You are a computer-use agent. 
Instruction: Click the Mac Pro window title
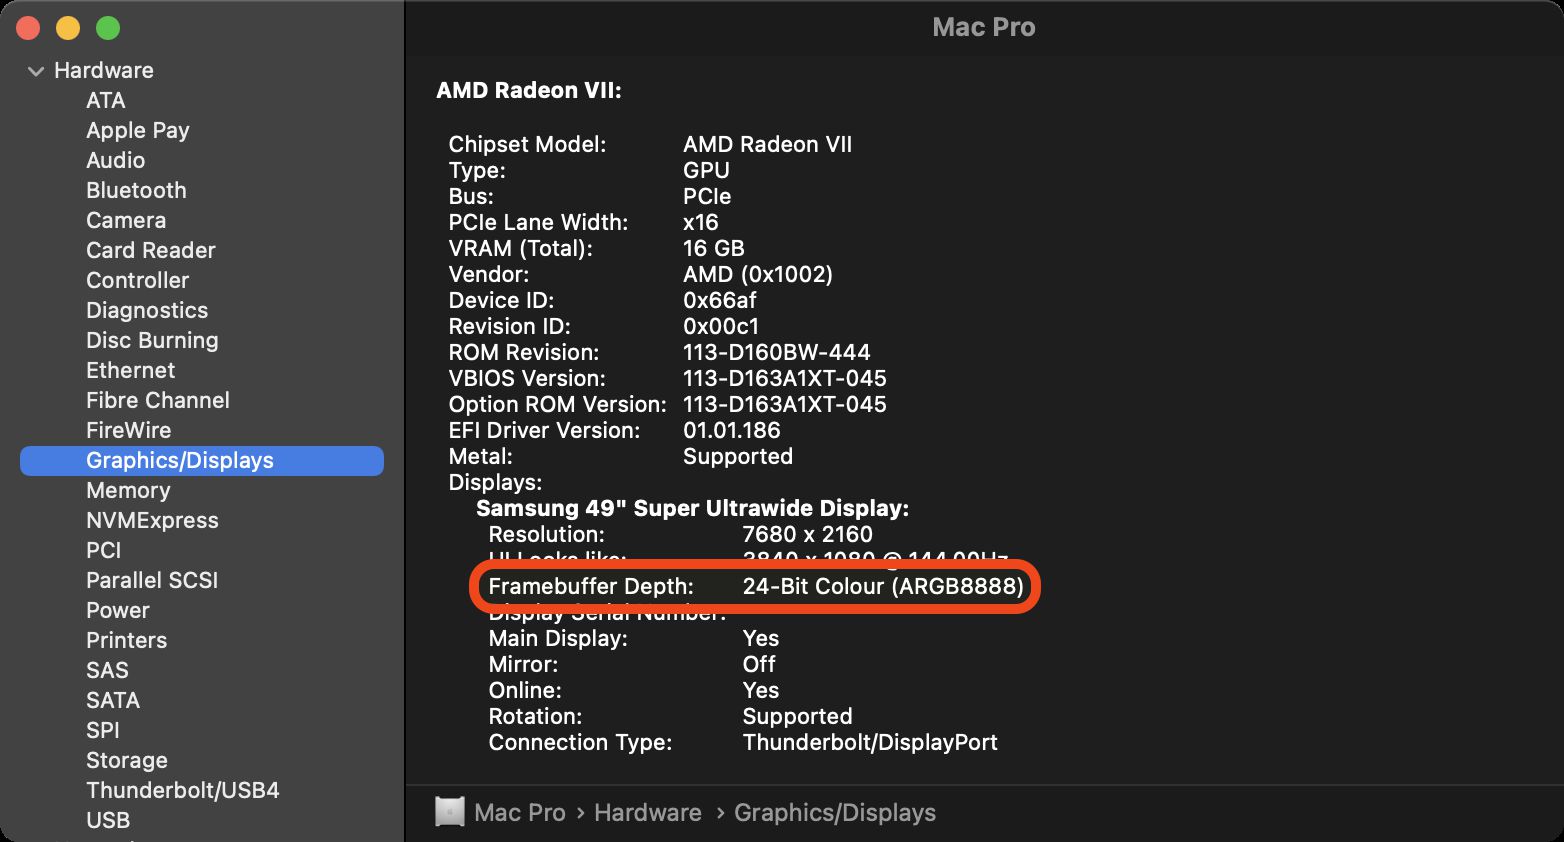[x=983, y=28]
